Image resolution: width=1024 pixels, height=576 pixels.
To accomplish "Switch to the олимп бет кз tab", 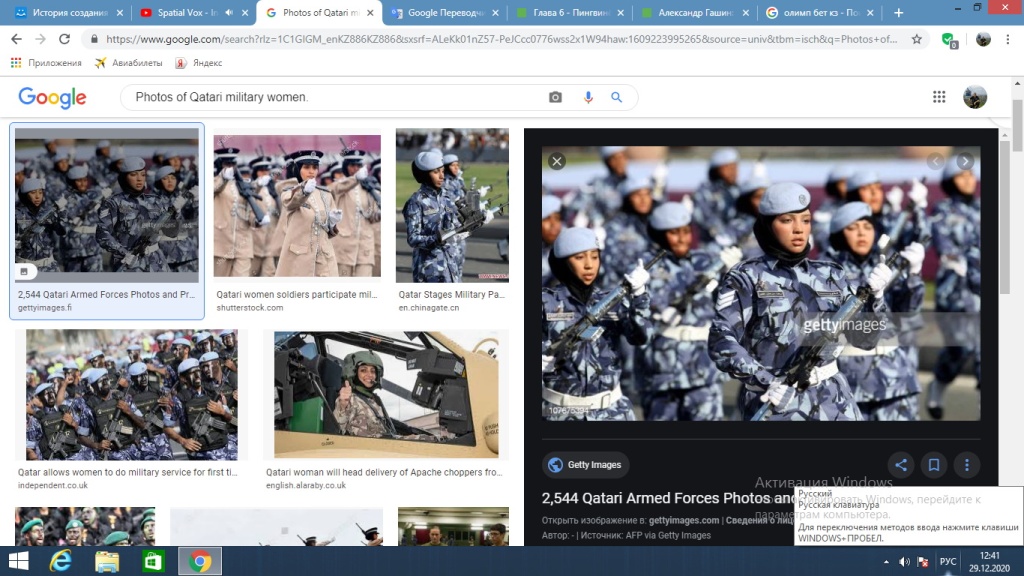I will 820,13.
